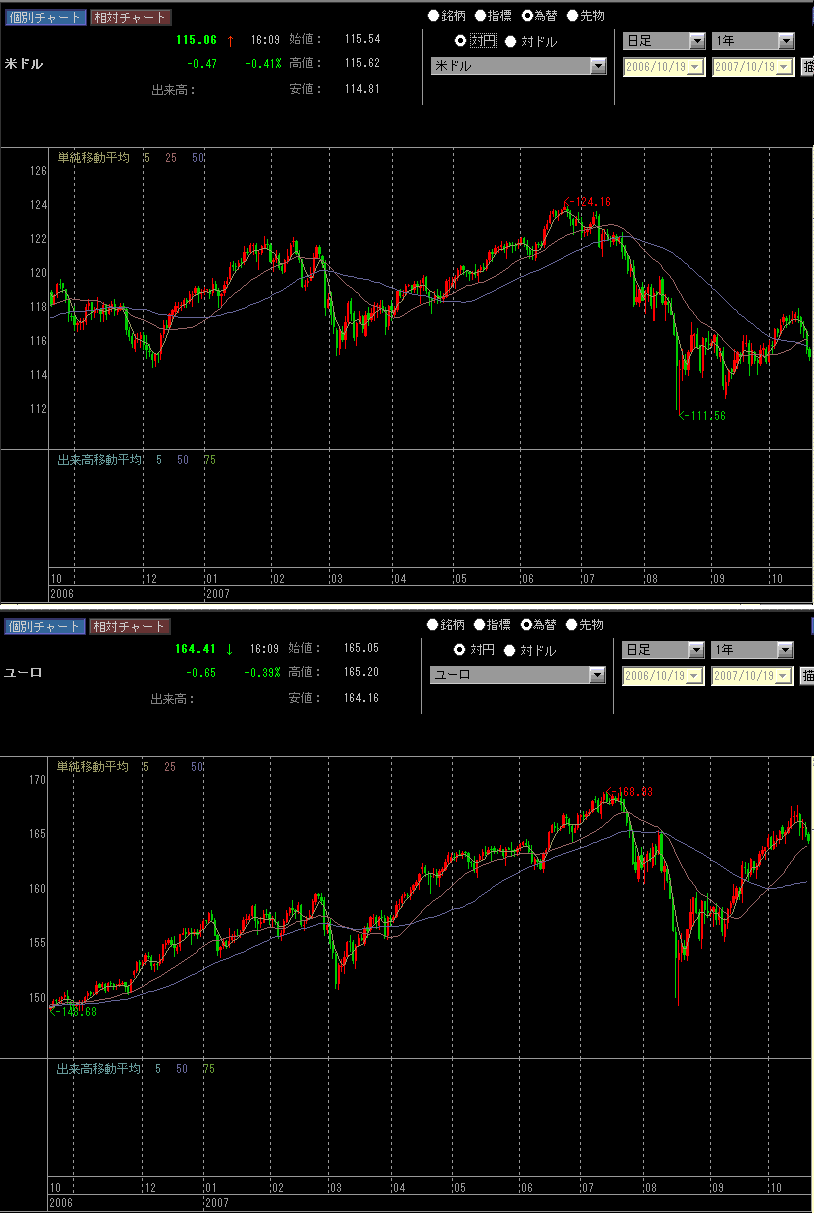Click the opening value 115.54

(x=362, y=39)
